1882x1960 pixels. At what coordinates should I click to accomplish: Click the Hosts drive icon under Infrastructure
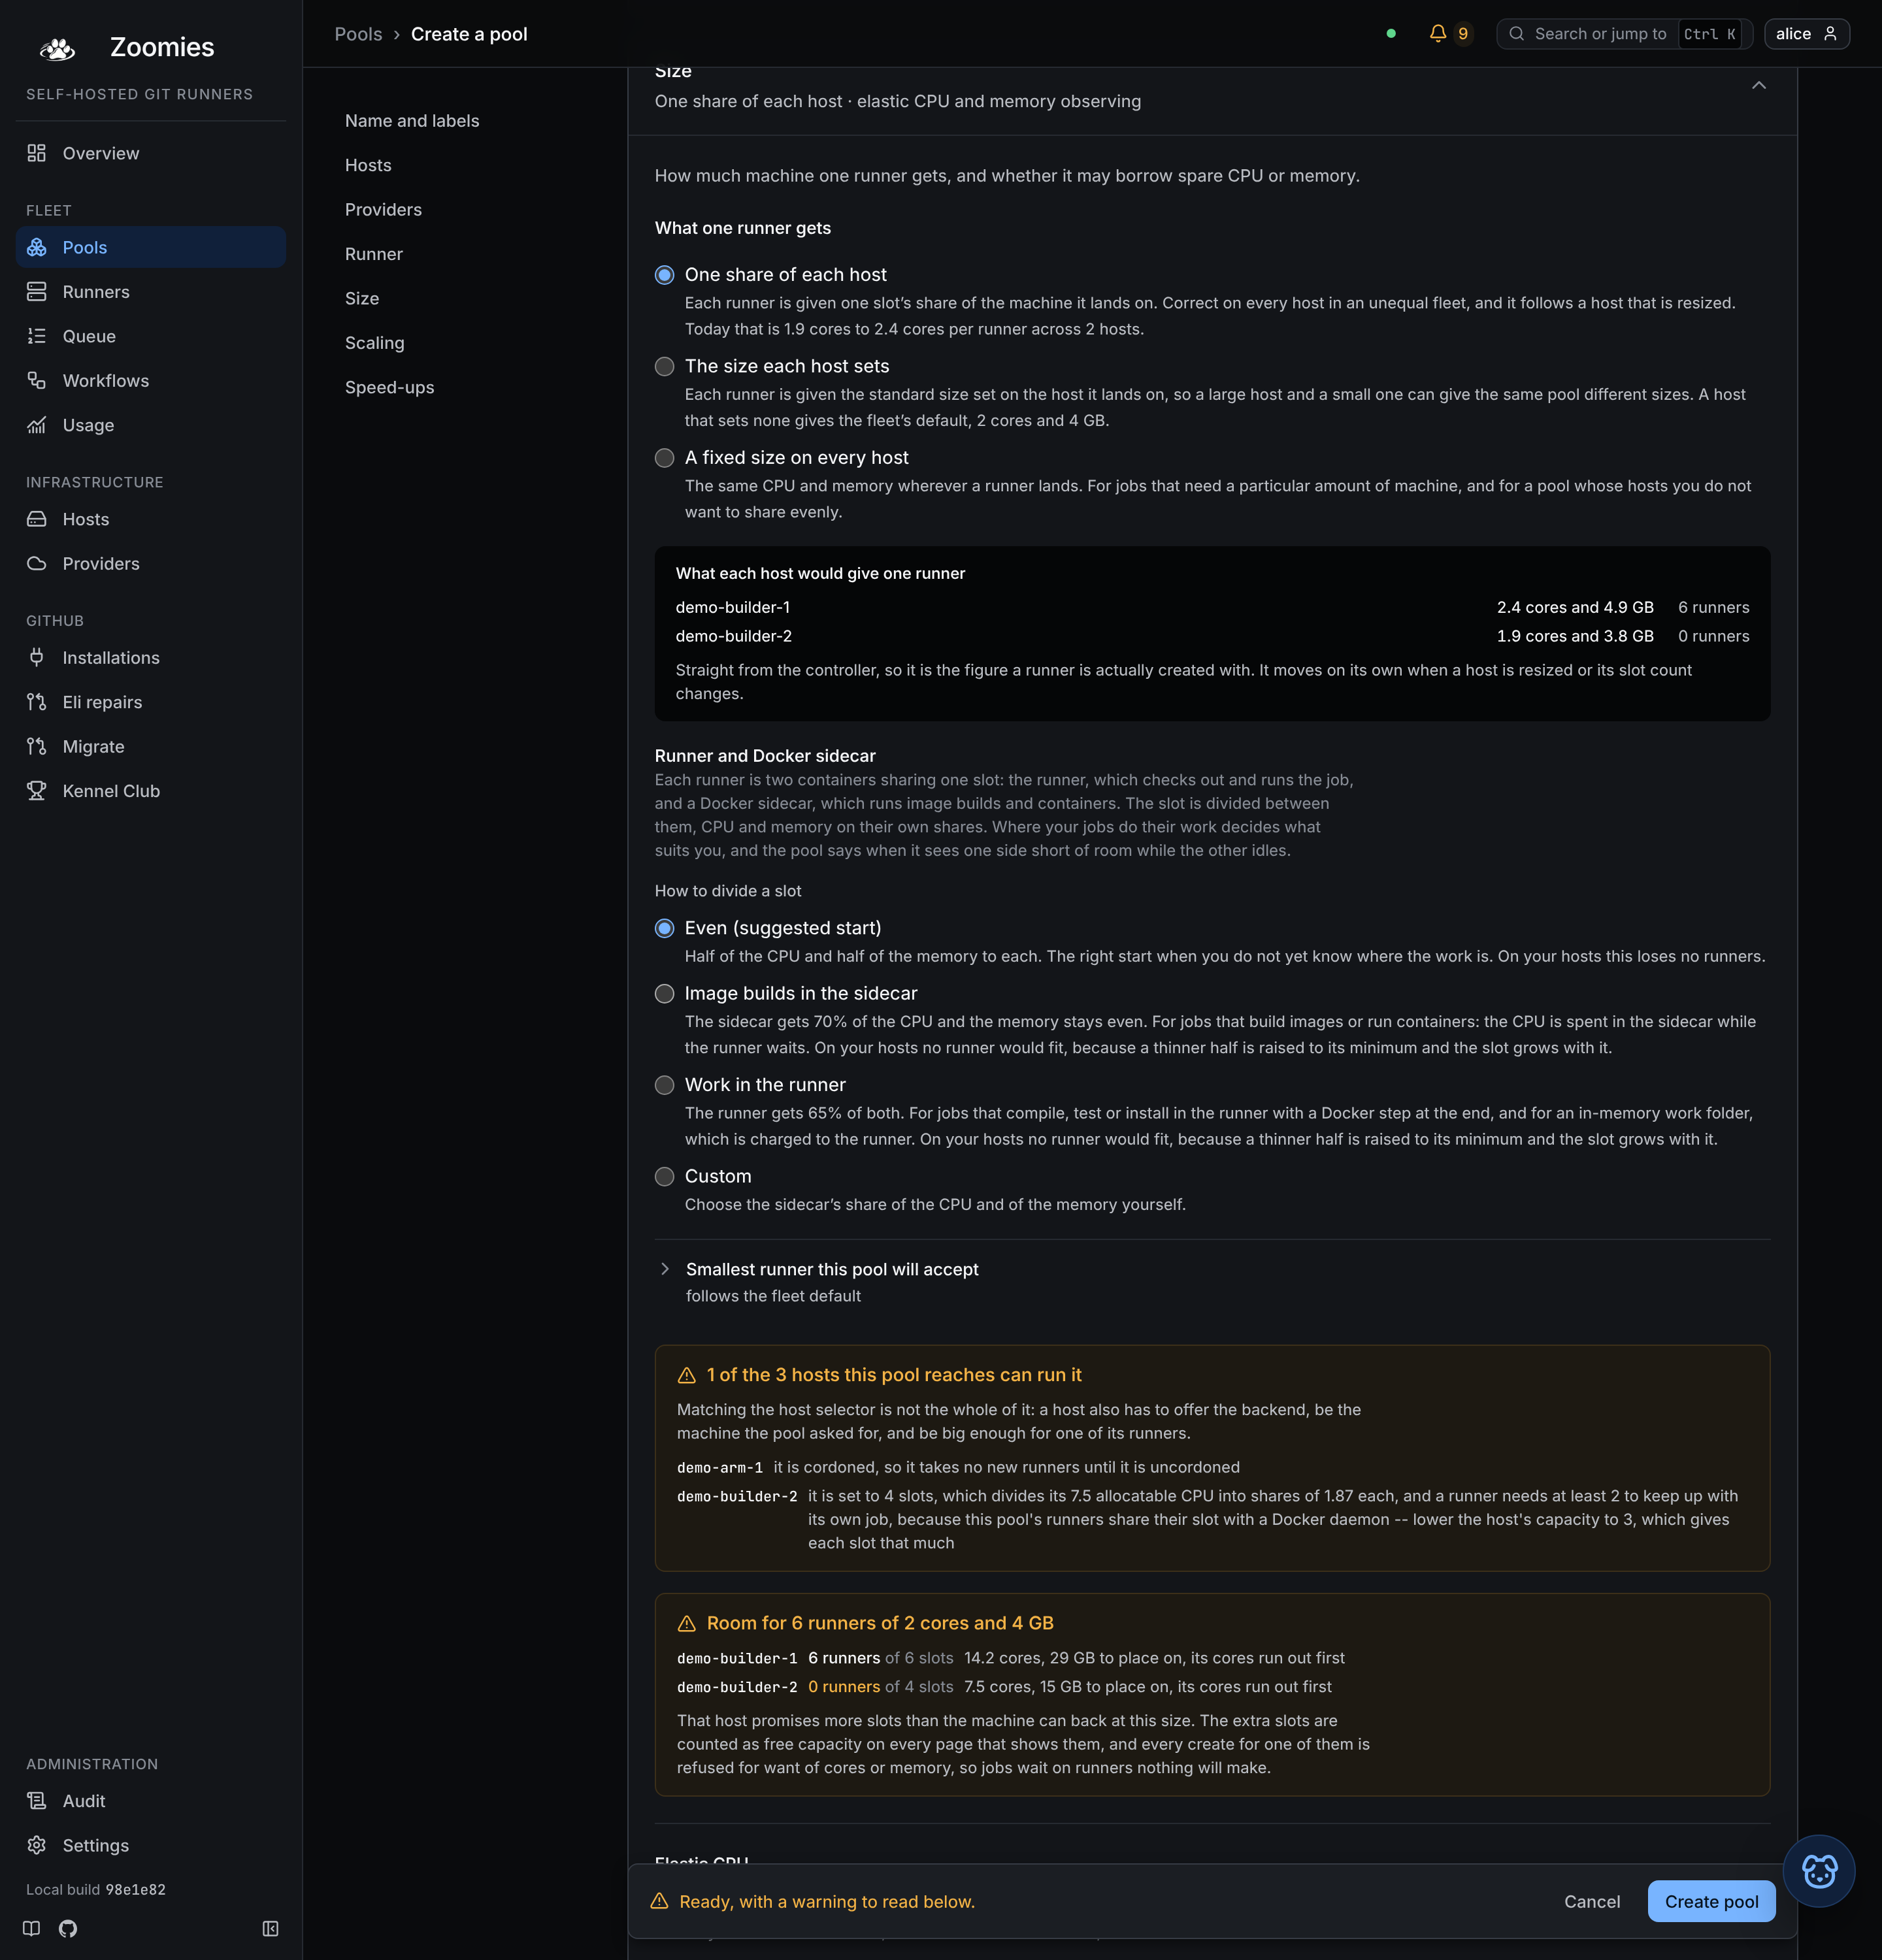point(37,519)
